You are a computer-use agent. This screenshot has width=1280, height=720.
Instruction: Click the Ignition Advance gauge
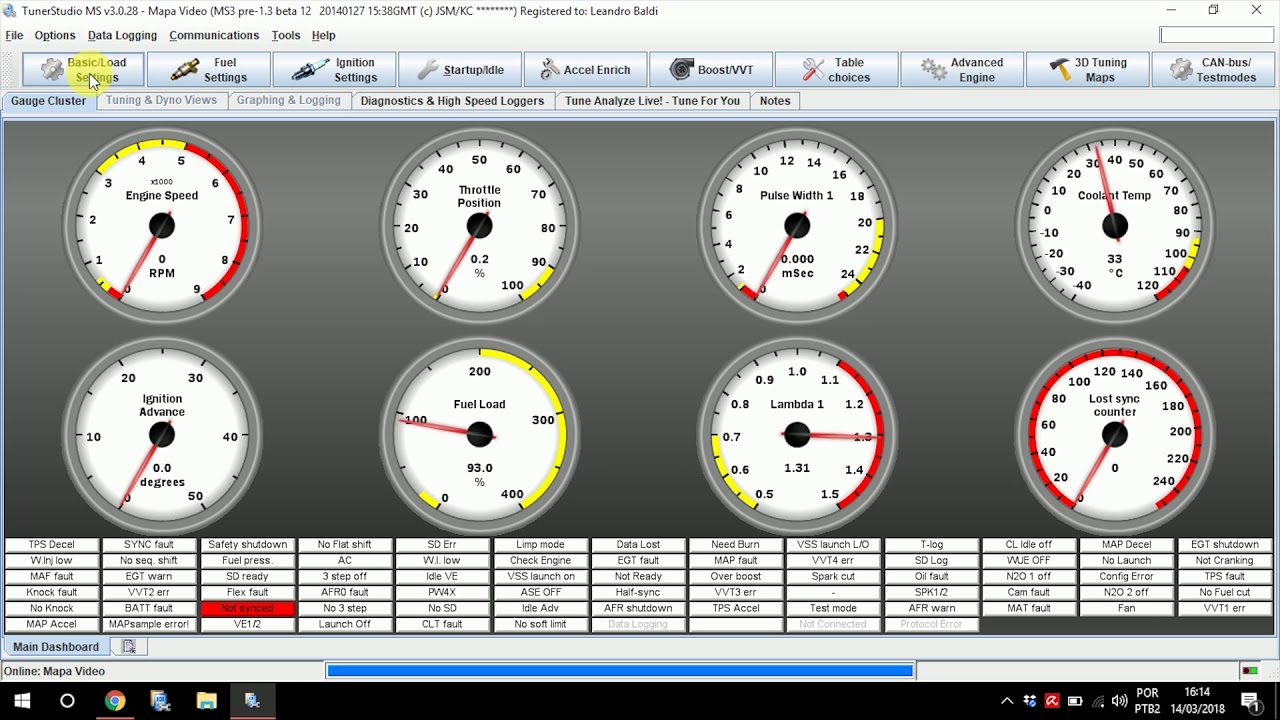pos(161,434)
